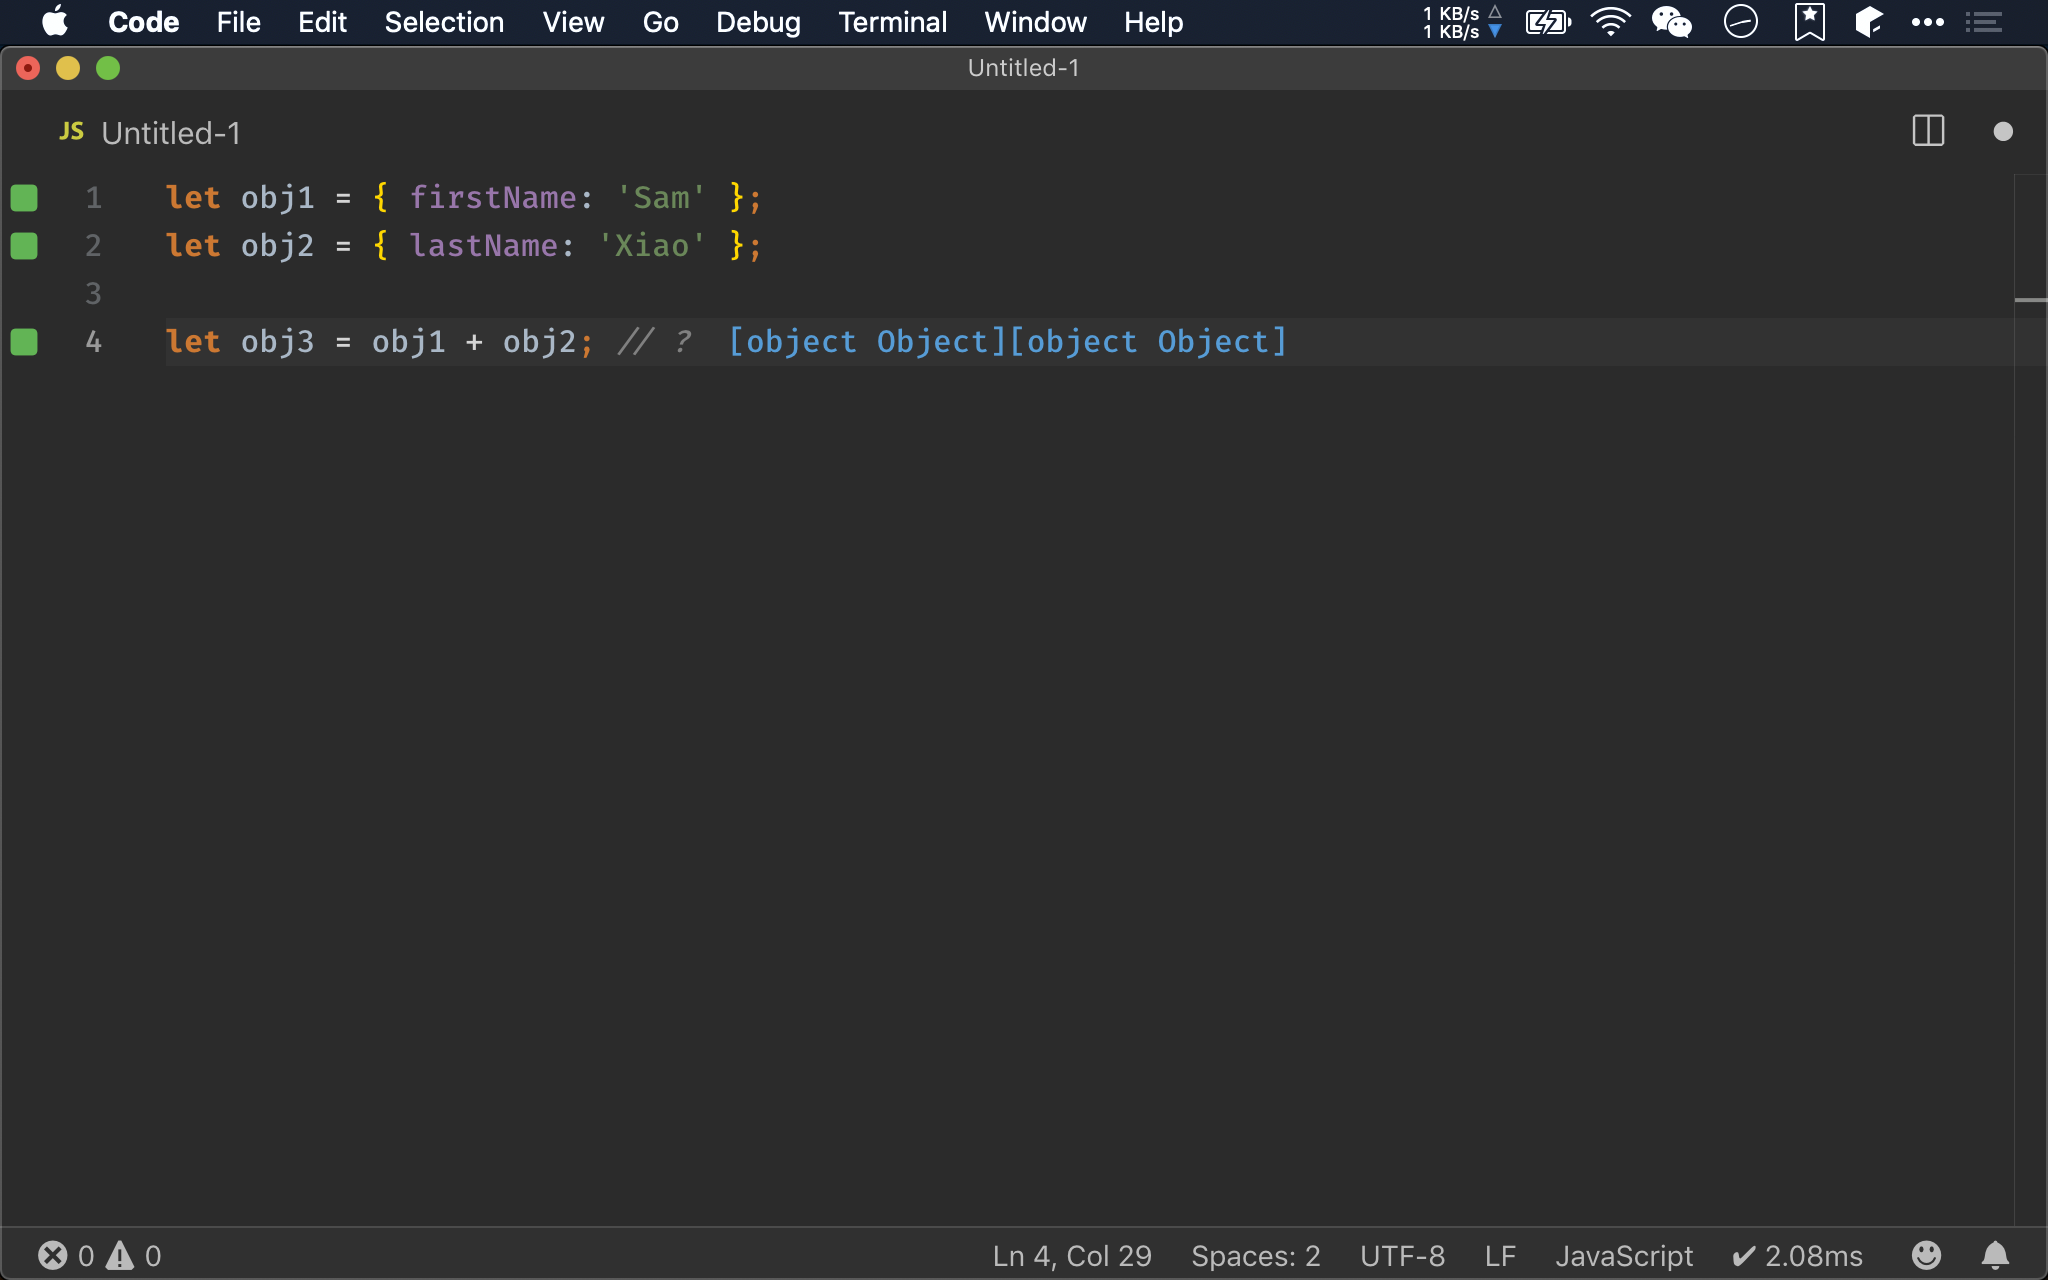Screen dimensions: 2048x1280
Task: Click line number 3 in the gutter
Action: coord(93,294)
